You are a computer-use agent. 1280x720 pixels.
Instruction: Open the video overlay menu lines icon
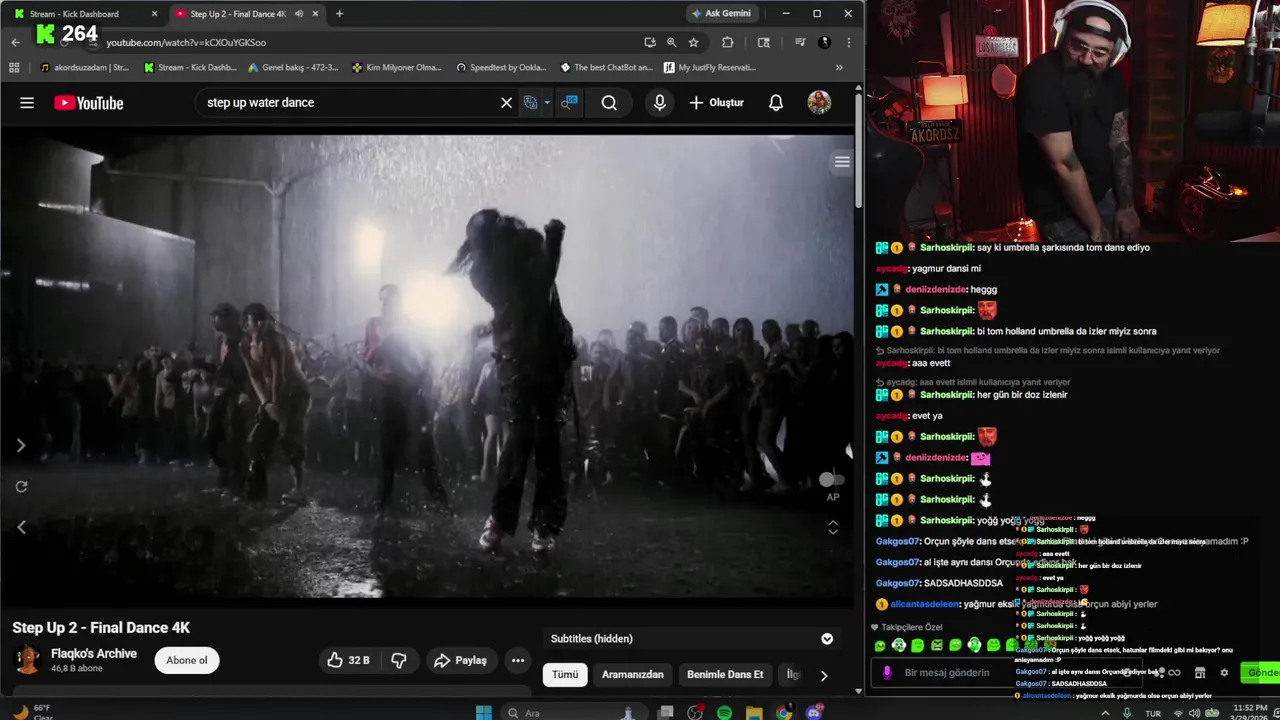(842, 162)
